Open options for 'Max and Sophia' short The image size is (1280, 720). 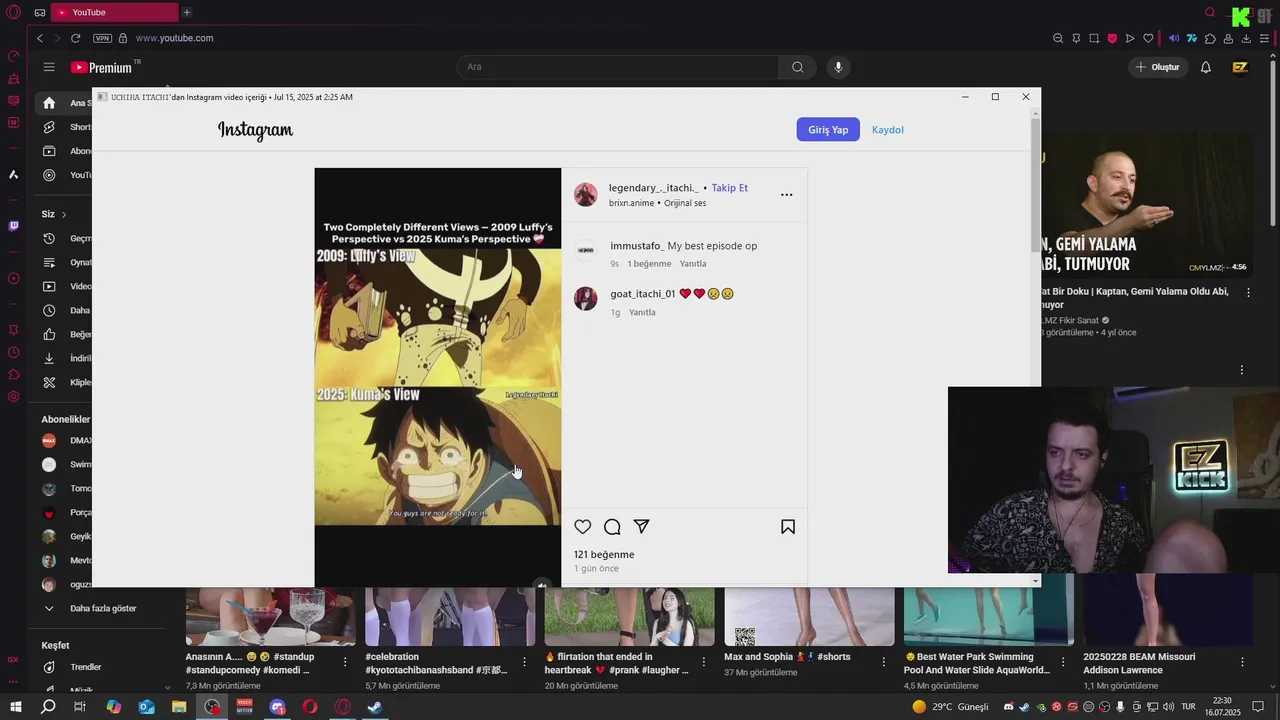tap(885, 662)
